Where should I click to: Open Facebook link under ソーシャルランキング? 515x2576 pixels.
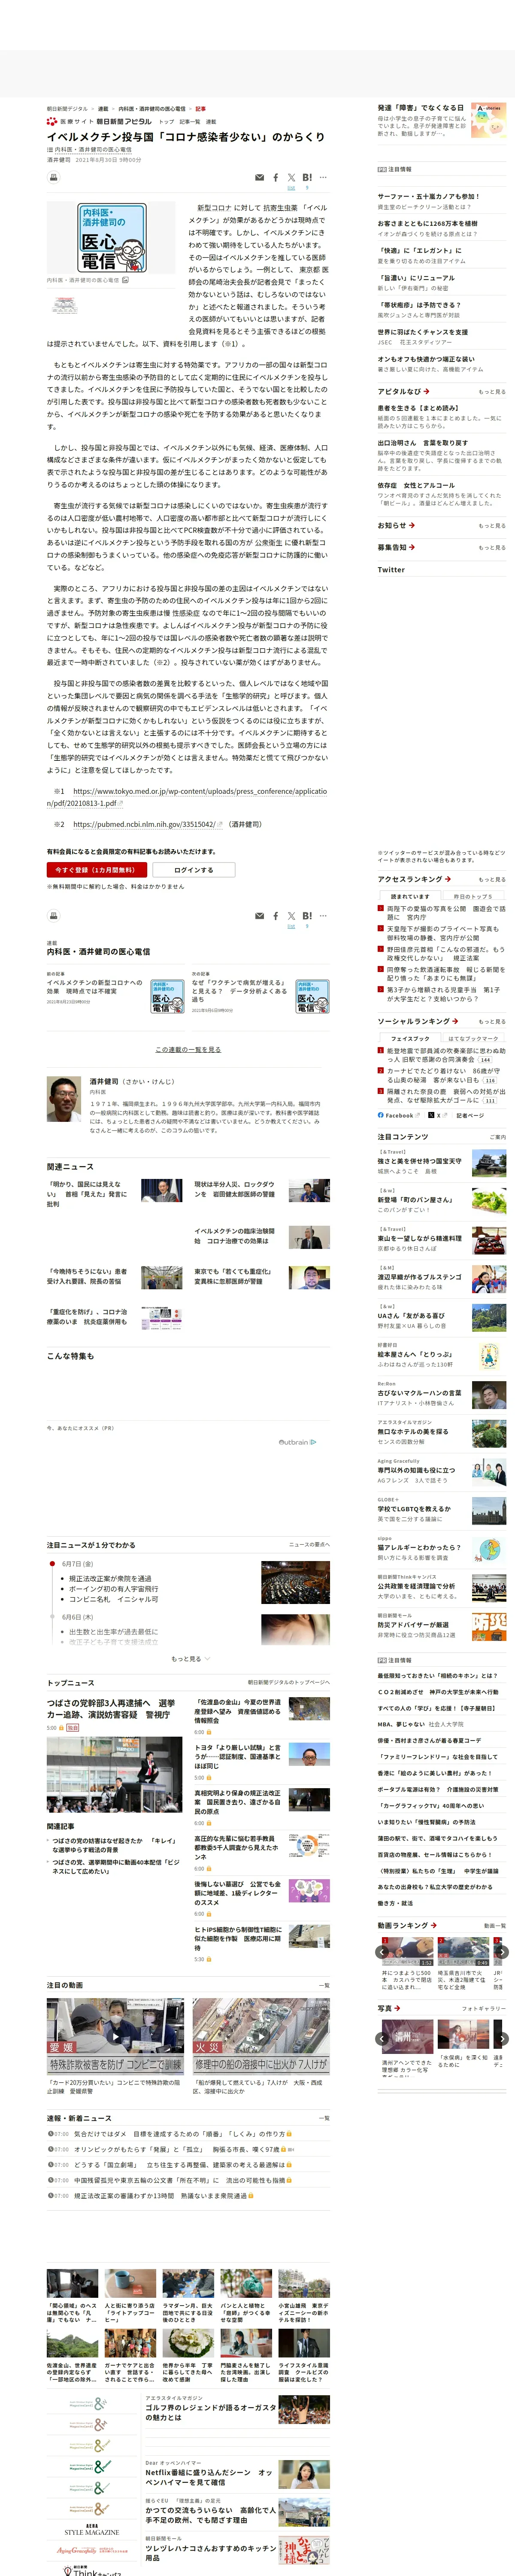click(x=399, y=1115)
